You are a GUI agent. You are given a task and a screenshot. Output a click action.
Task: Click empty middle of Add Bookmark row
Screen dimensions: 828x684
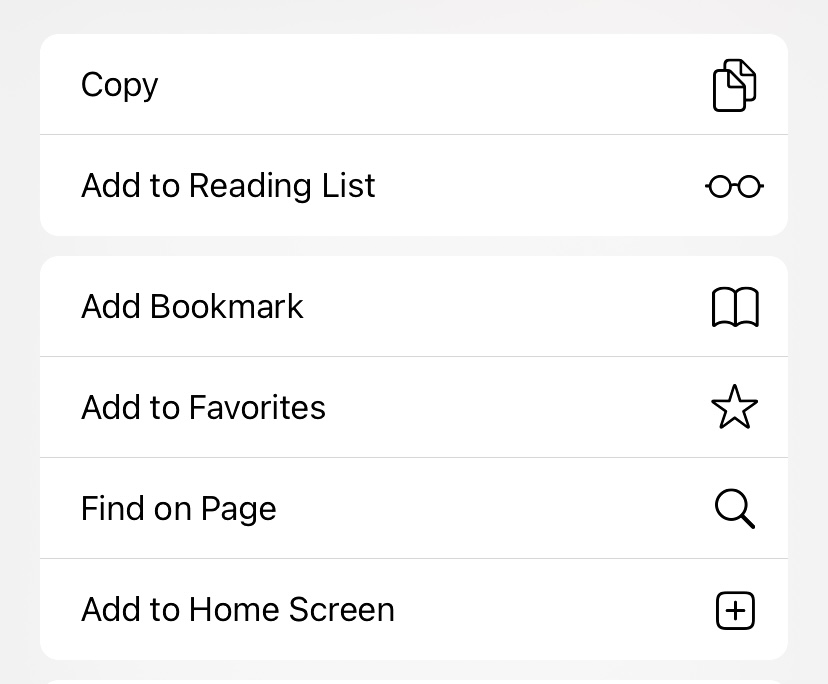500,307
